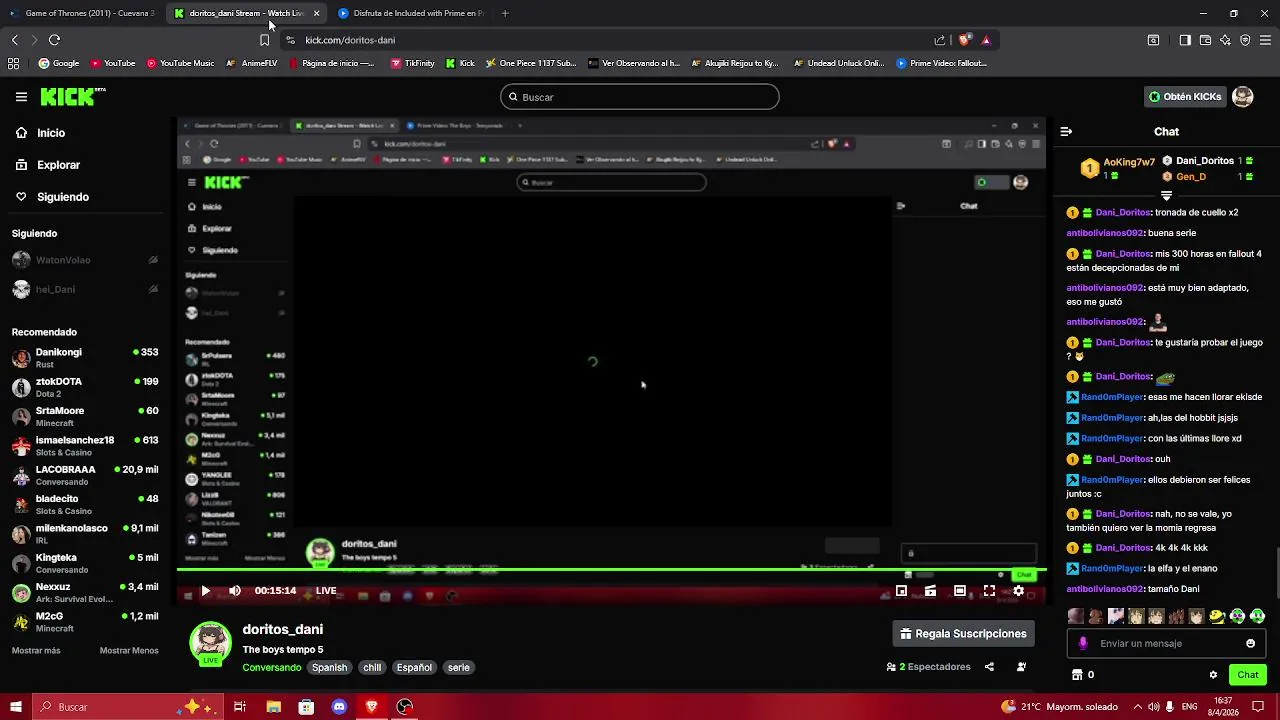Open recommended channel bladecito
1280x720 pixels.
click(x=85, y=504)
